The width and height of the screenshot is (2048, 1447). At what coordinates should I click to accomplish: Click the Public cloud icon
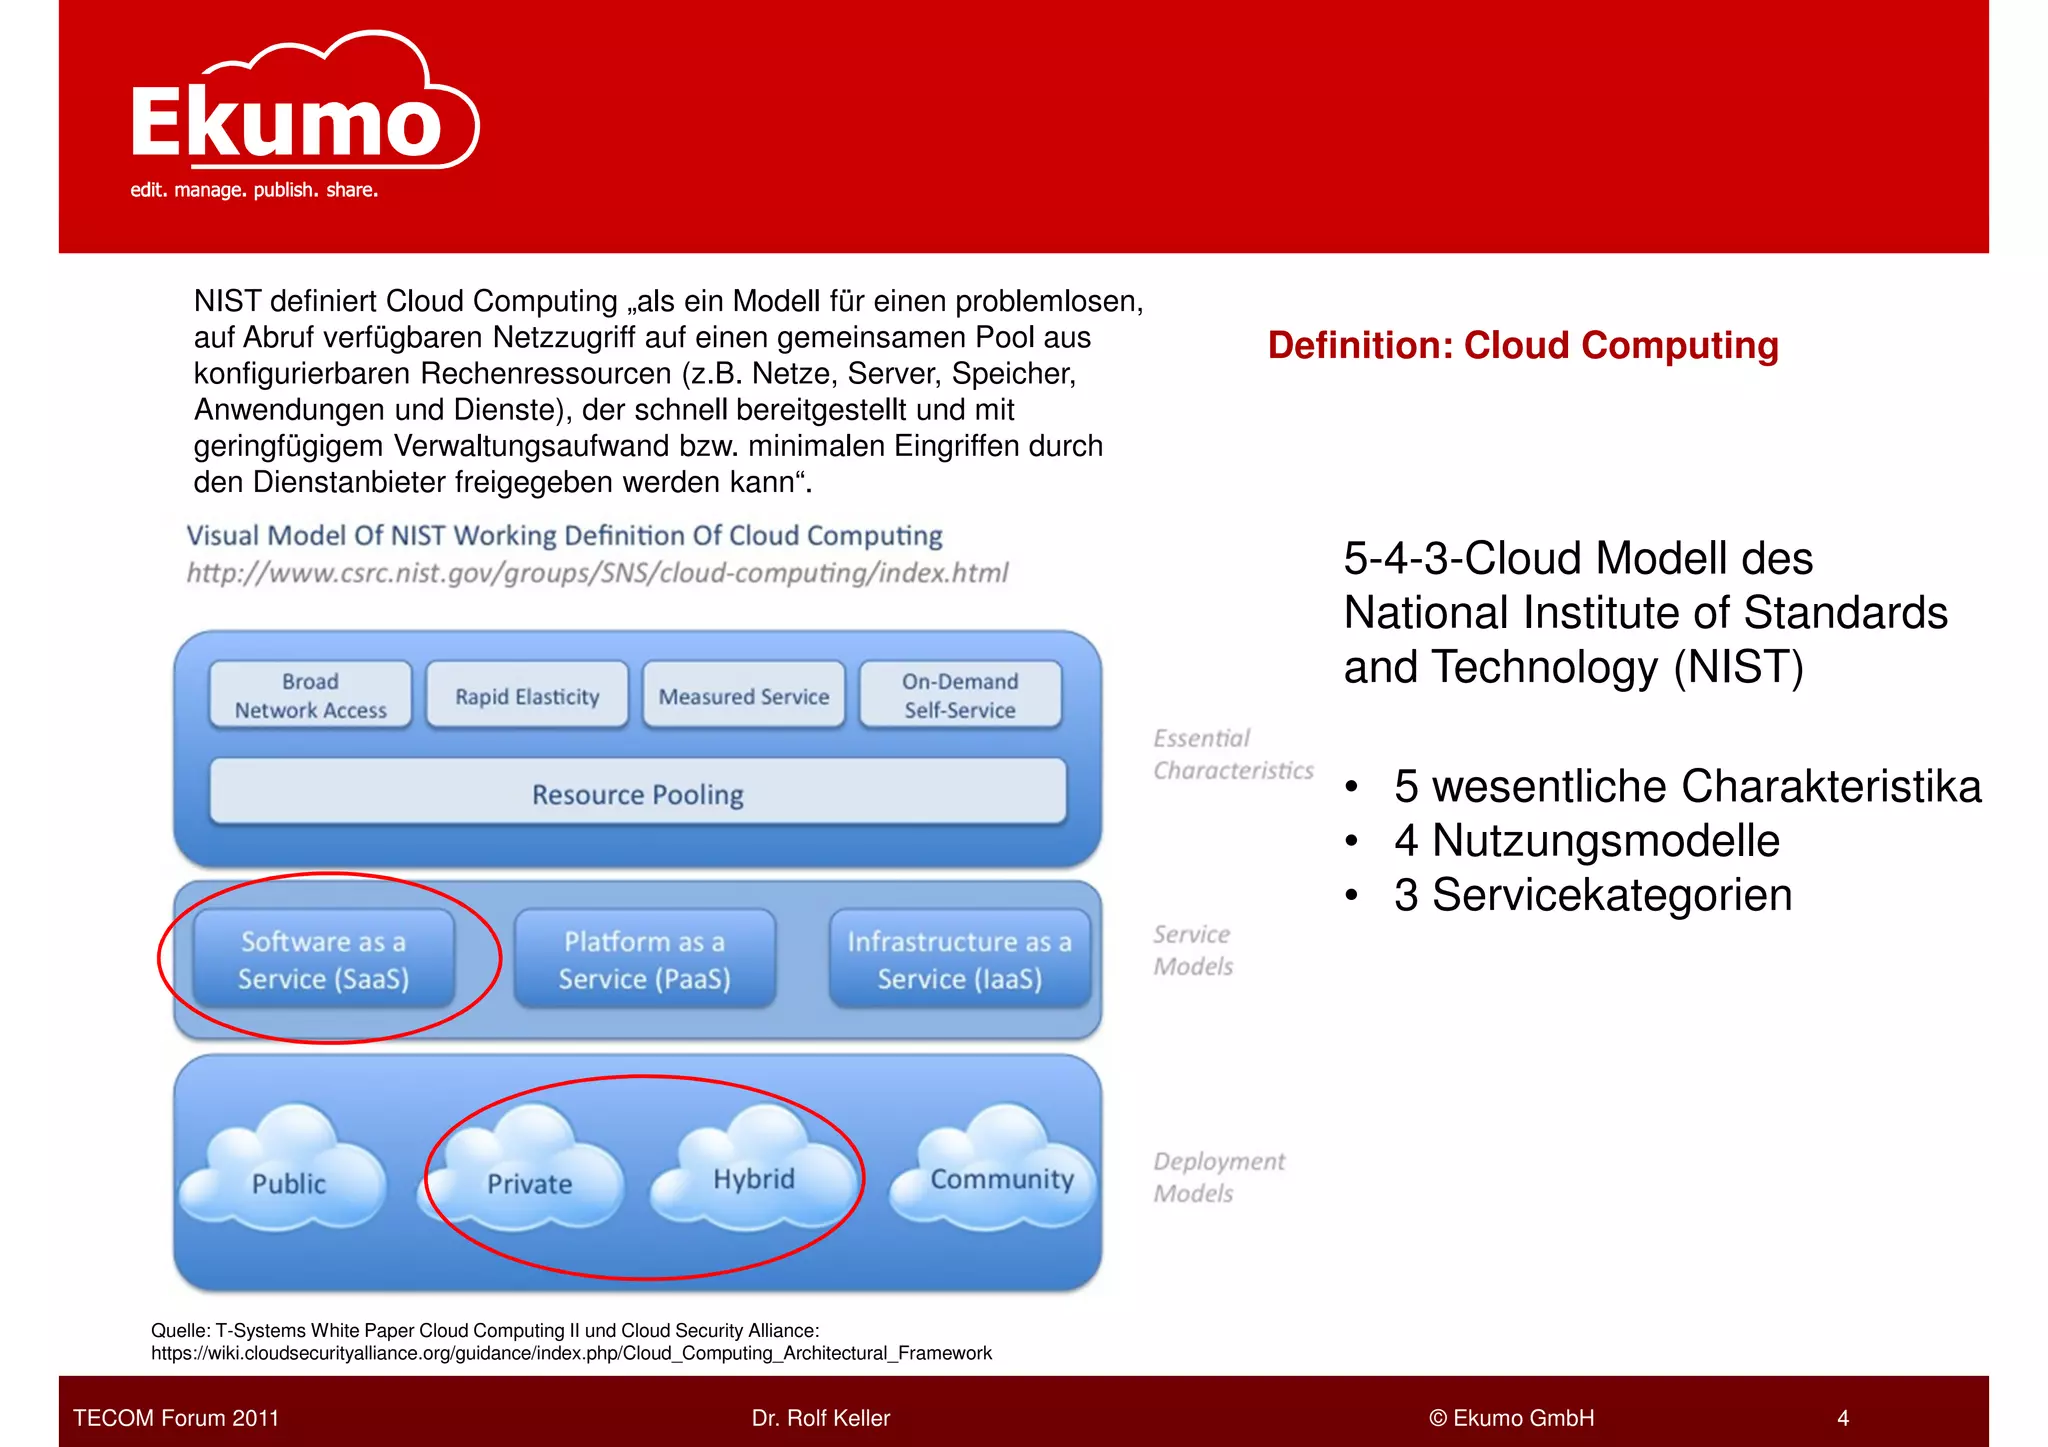click(x=283, y=1166)
